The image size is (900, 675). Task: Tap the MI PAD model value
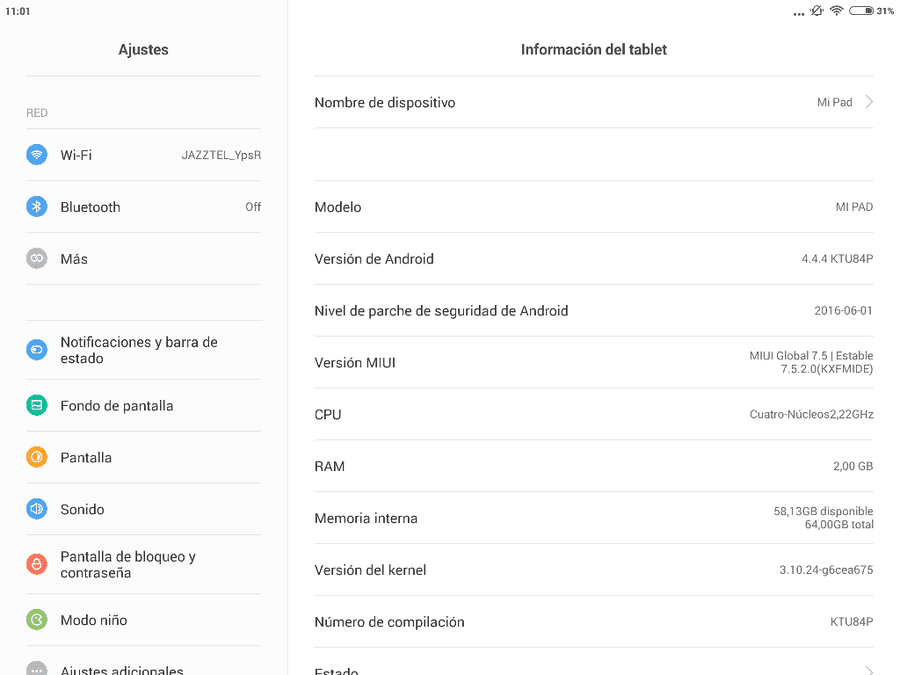(x=854, y=207)
